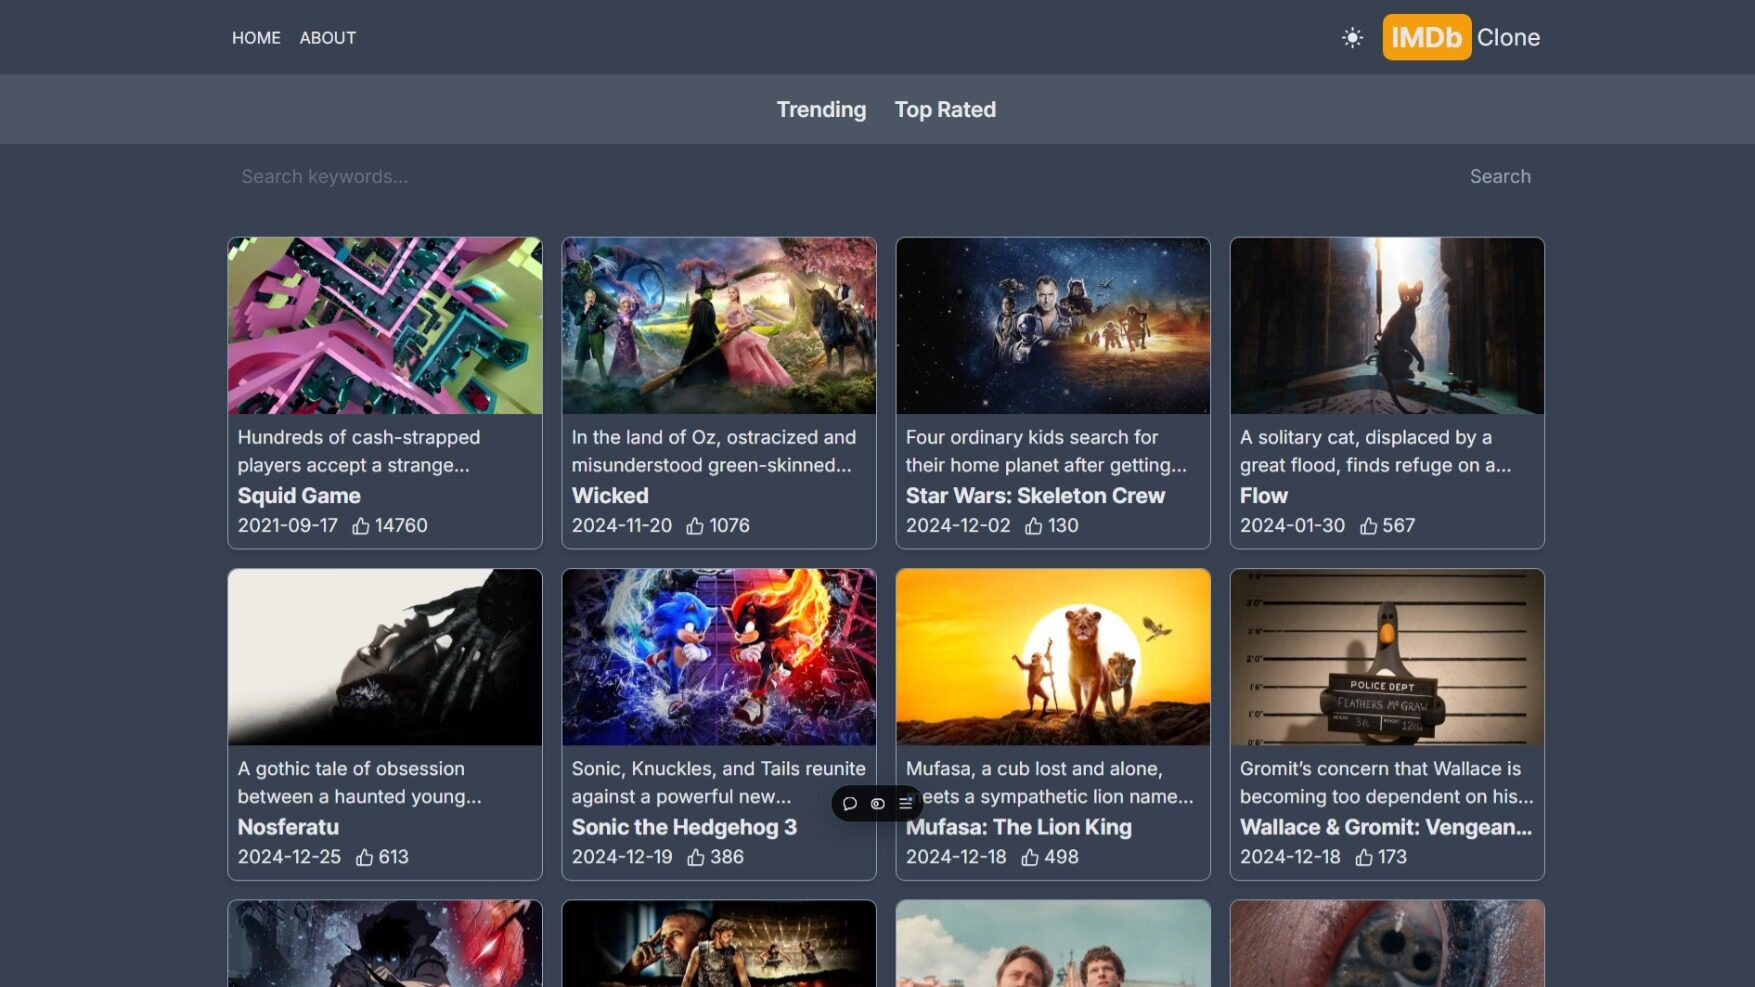Open the list menu icon in floating toolbar
This screenshot has height=987, width=1755.
pyautogui.click(x=905, y=803)
